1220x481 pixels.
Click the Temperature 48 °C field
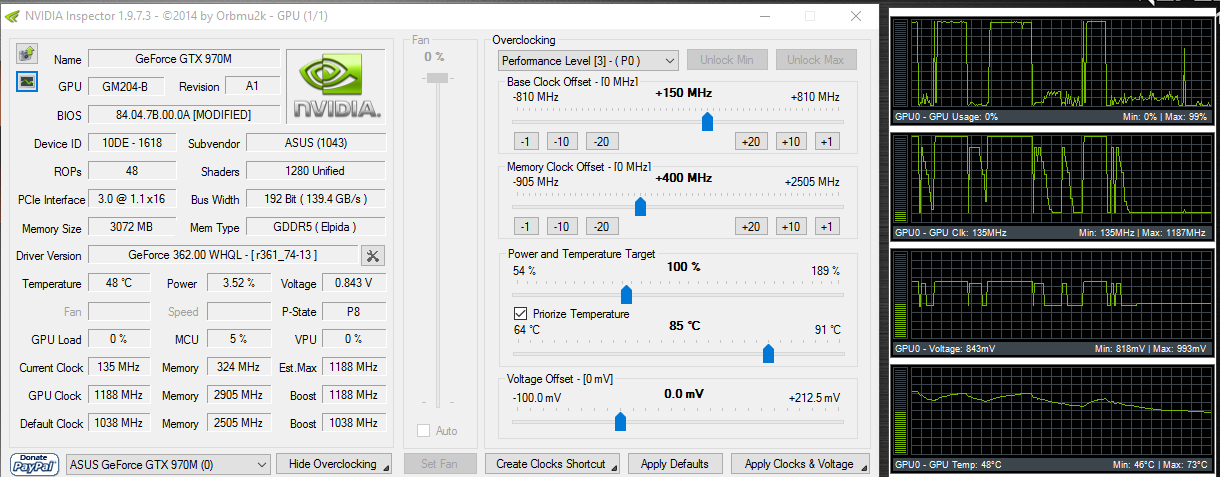[119, 284]
